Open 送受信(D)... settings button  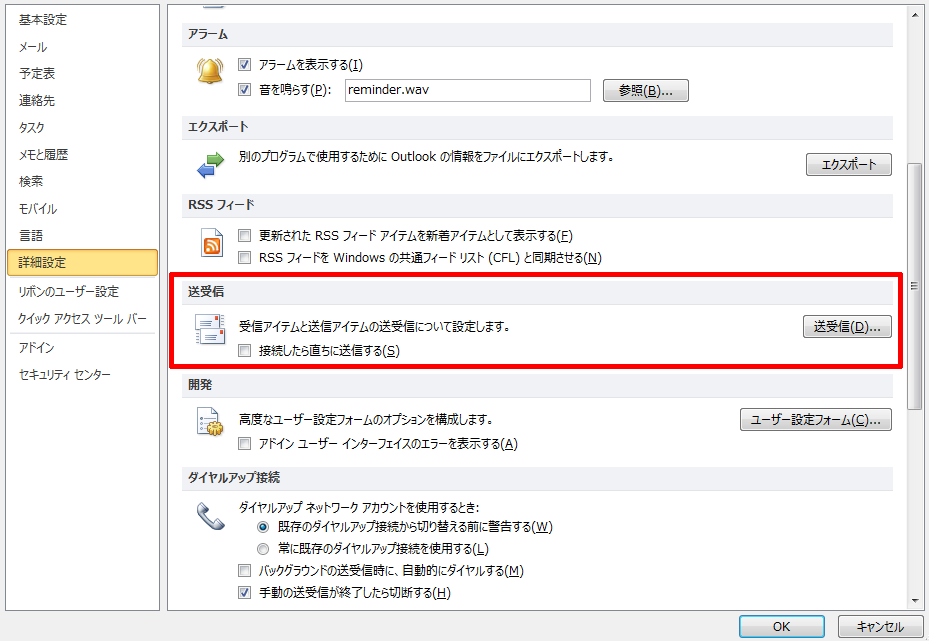847,326
